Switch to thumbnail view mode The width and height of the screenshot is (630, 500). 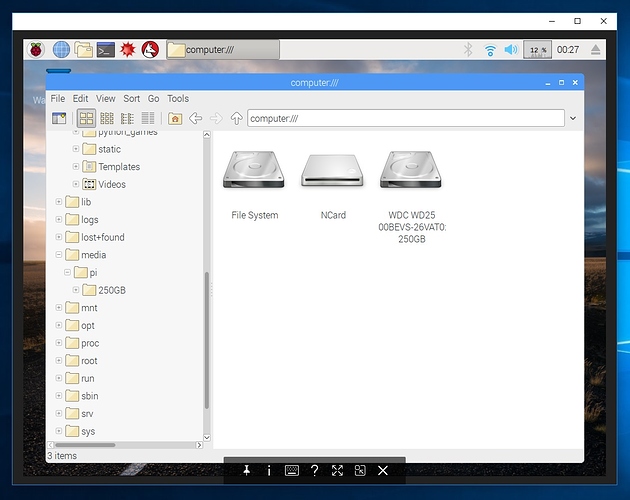(x=107, y=118)
